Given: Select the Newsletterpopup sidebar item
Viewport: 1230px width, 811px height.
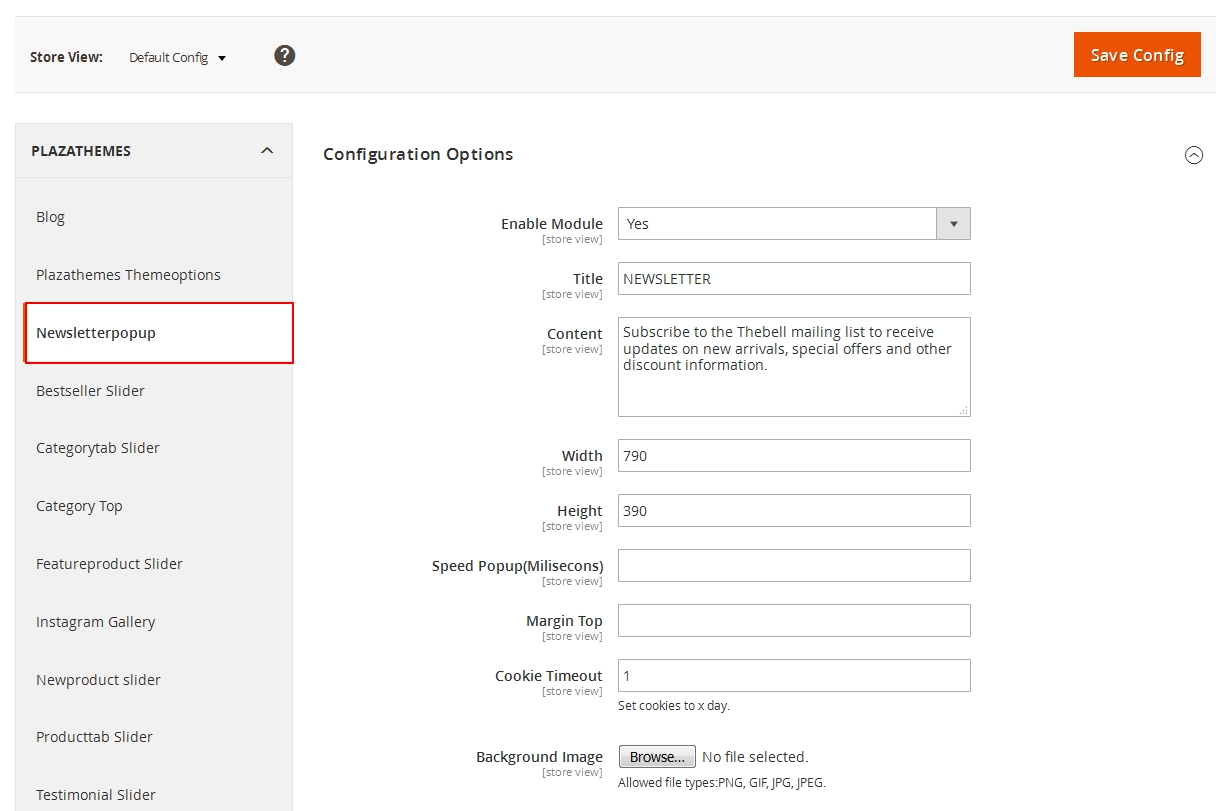Looking at the screenshot, I should click(x=96, y=333).
